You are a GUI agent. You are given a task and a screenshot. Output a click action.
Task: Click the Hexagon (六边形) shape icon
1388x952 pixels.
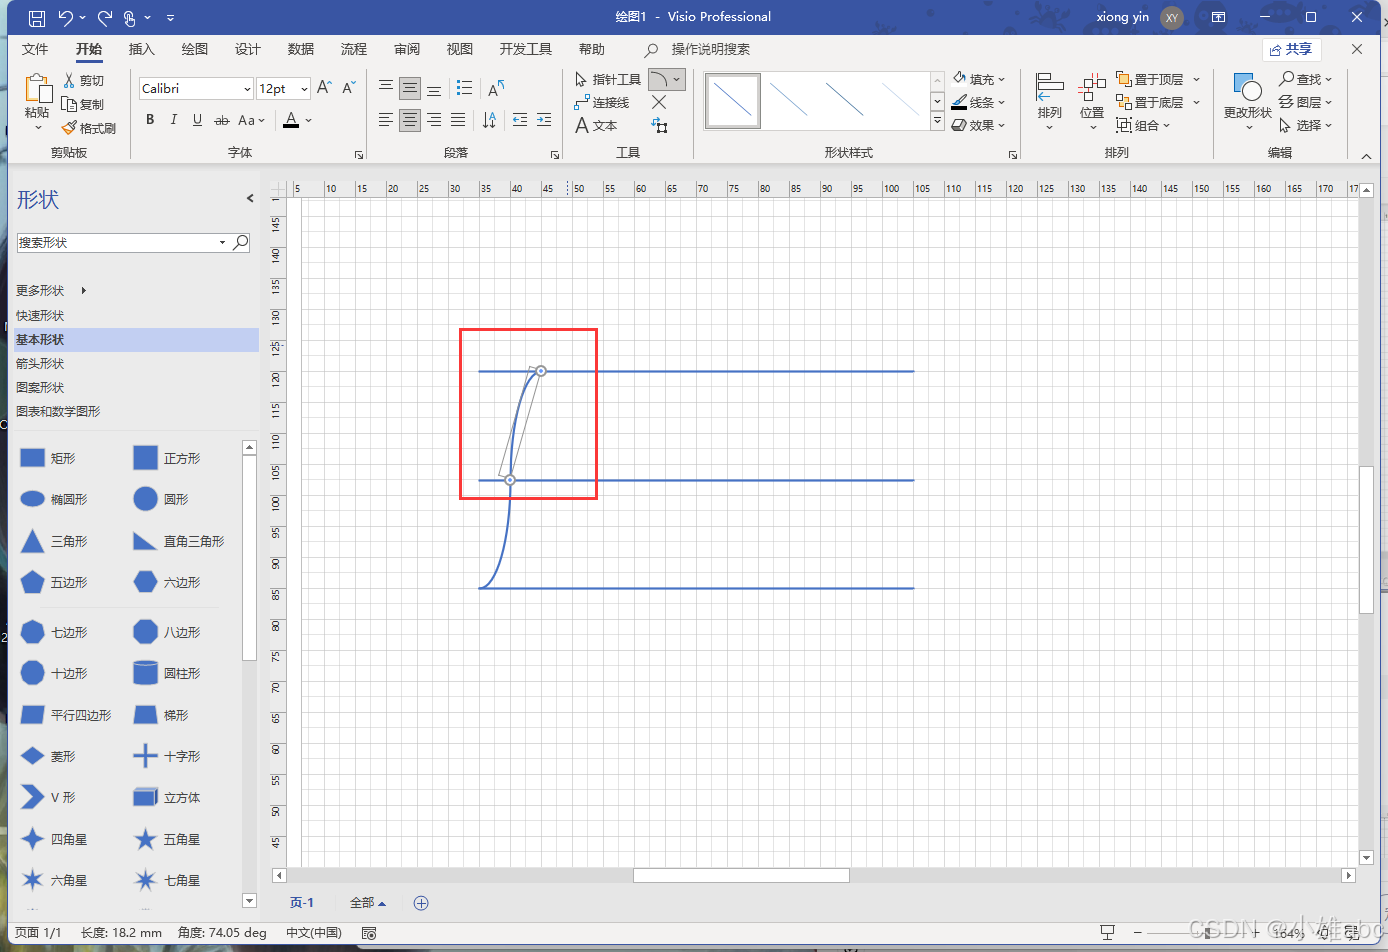point(146,582)
